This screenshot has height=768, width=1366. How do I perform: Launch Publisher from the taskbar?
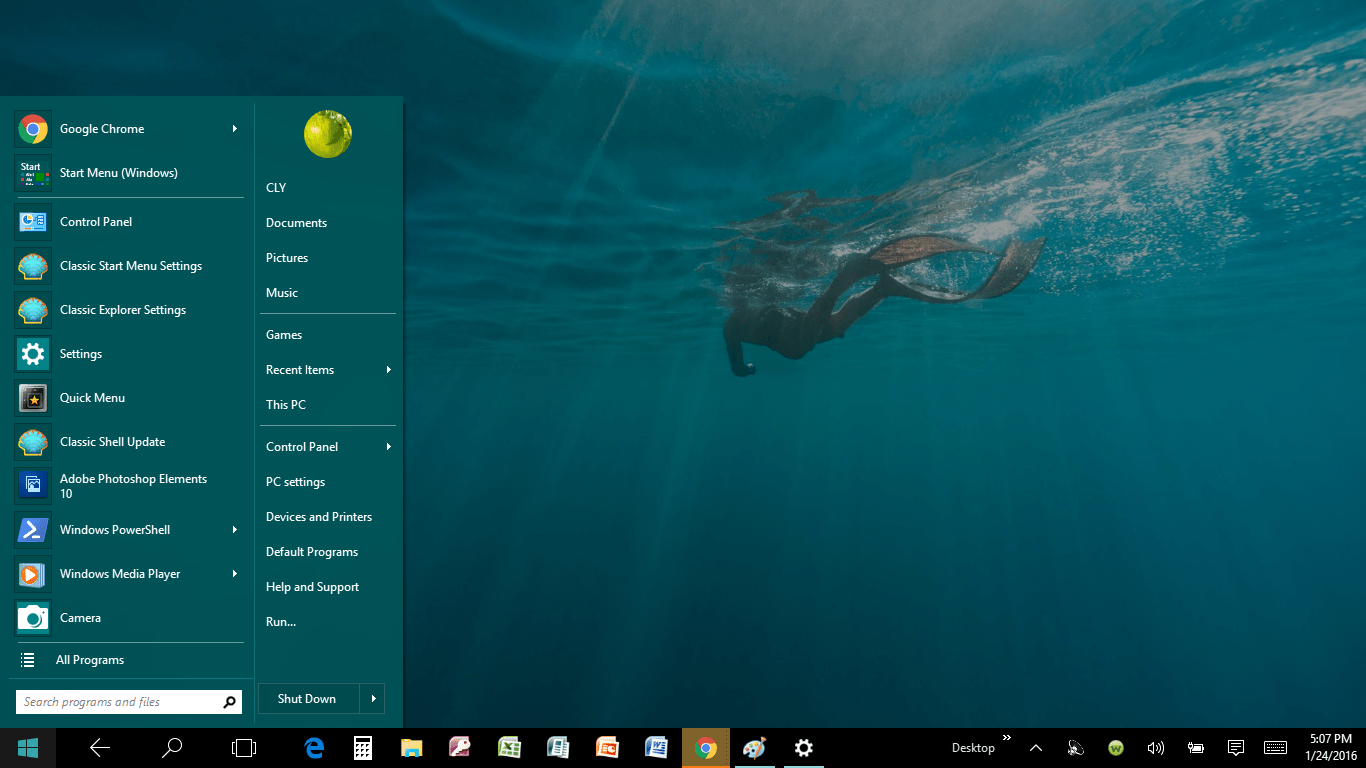pyautogui.click(x=558, y=748)
